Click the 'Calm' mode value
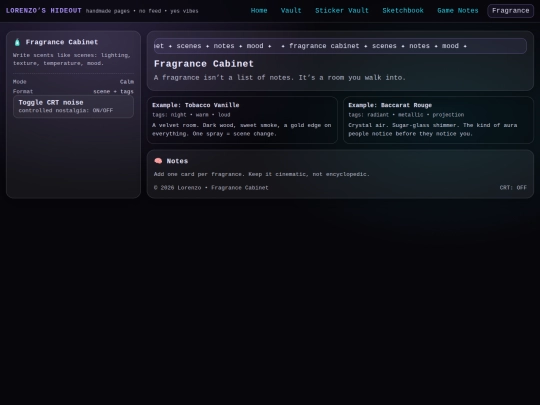The image size is (540, 405). coord(127,82)
